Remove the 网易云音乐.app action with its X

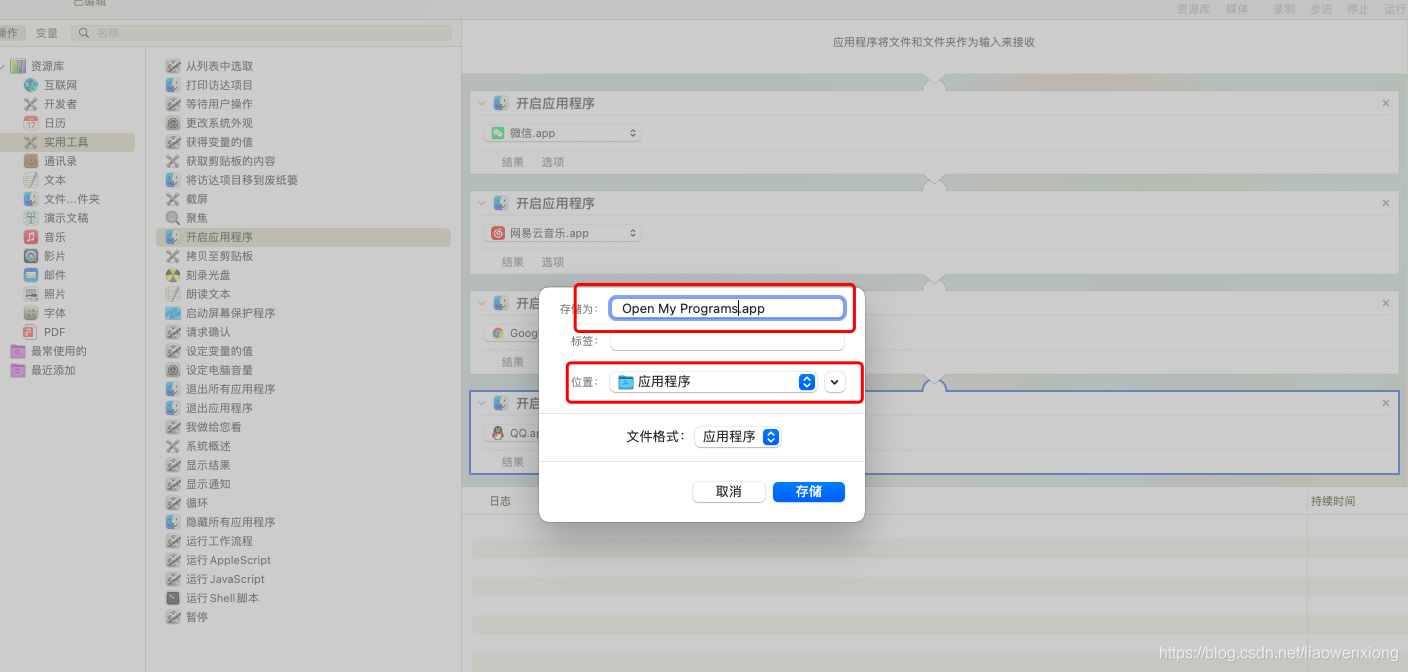tap(1386, 203)
